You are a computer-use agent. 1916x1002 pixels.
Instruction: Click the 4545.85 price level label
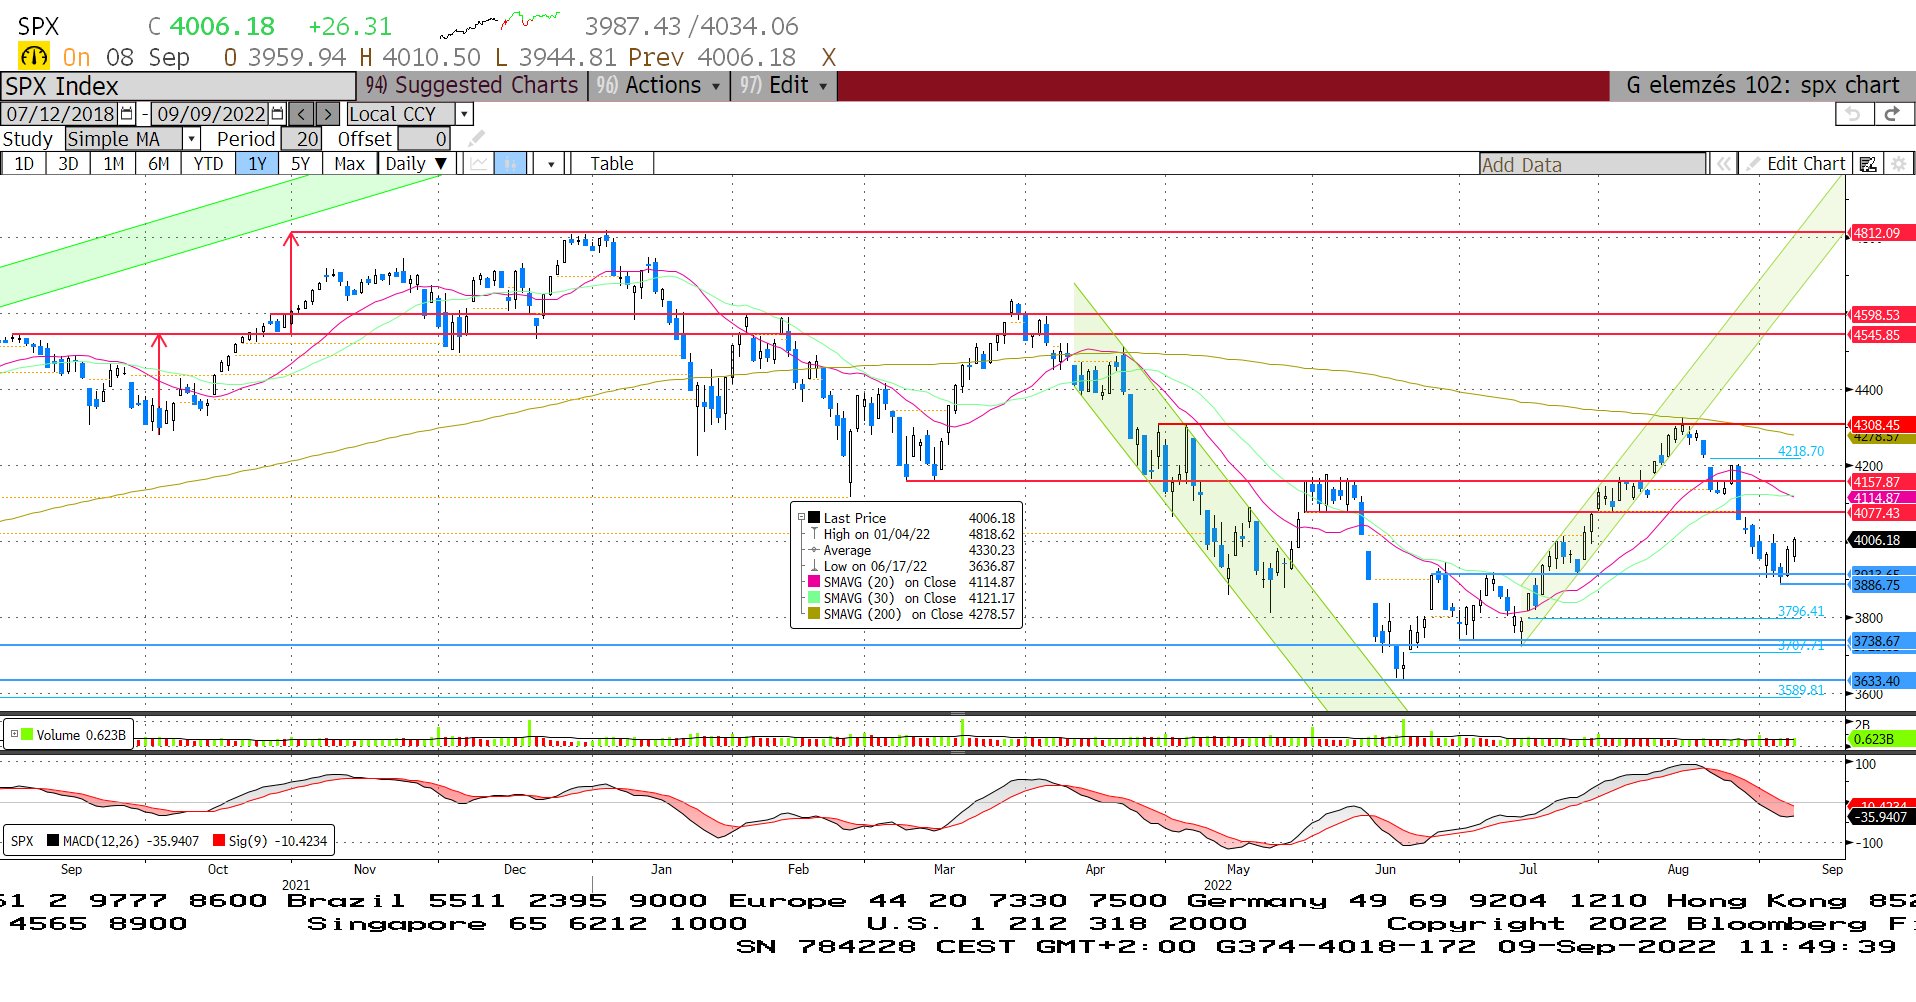click(x=1880, y=335)
